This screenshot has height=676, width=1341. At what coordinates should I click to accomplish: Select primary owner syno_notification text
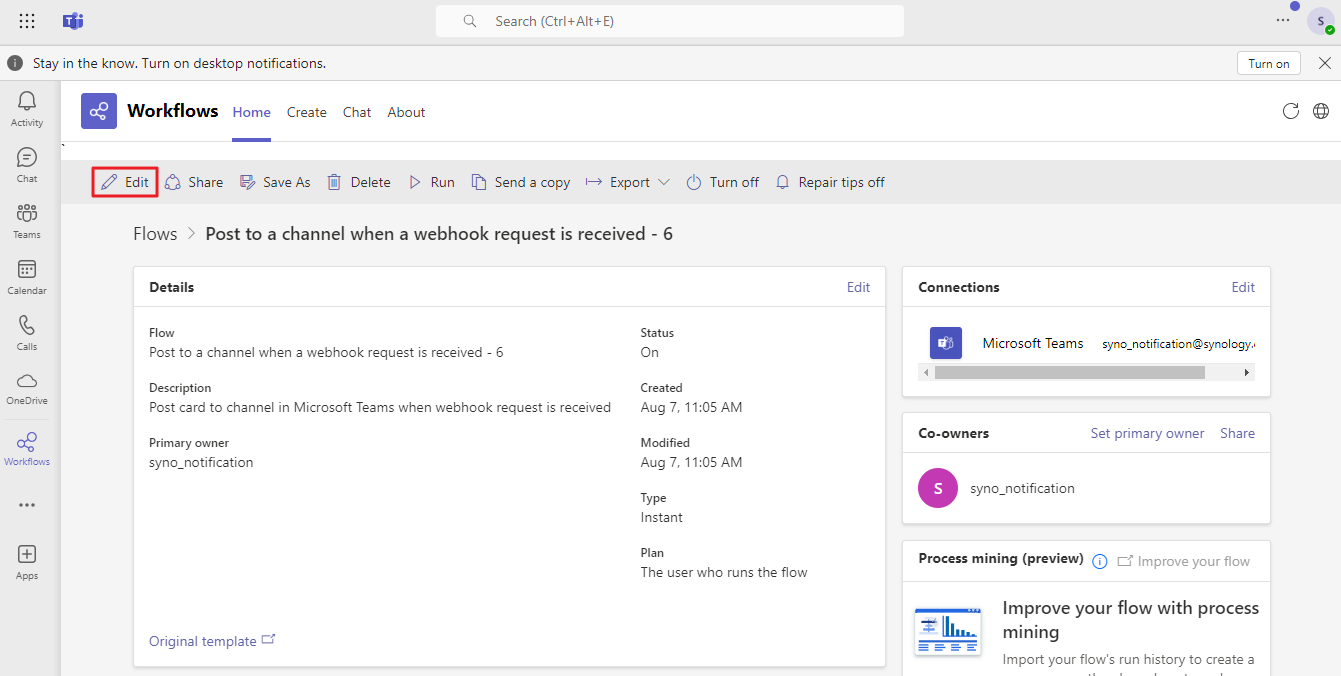(201, 462)
